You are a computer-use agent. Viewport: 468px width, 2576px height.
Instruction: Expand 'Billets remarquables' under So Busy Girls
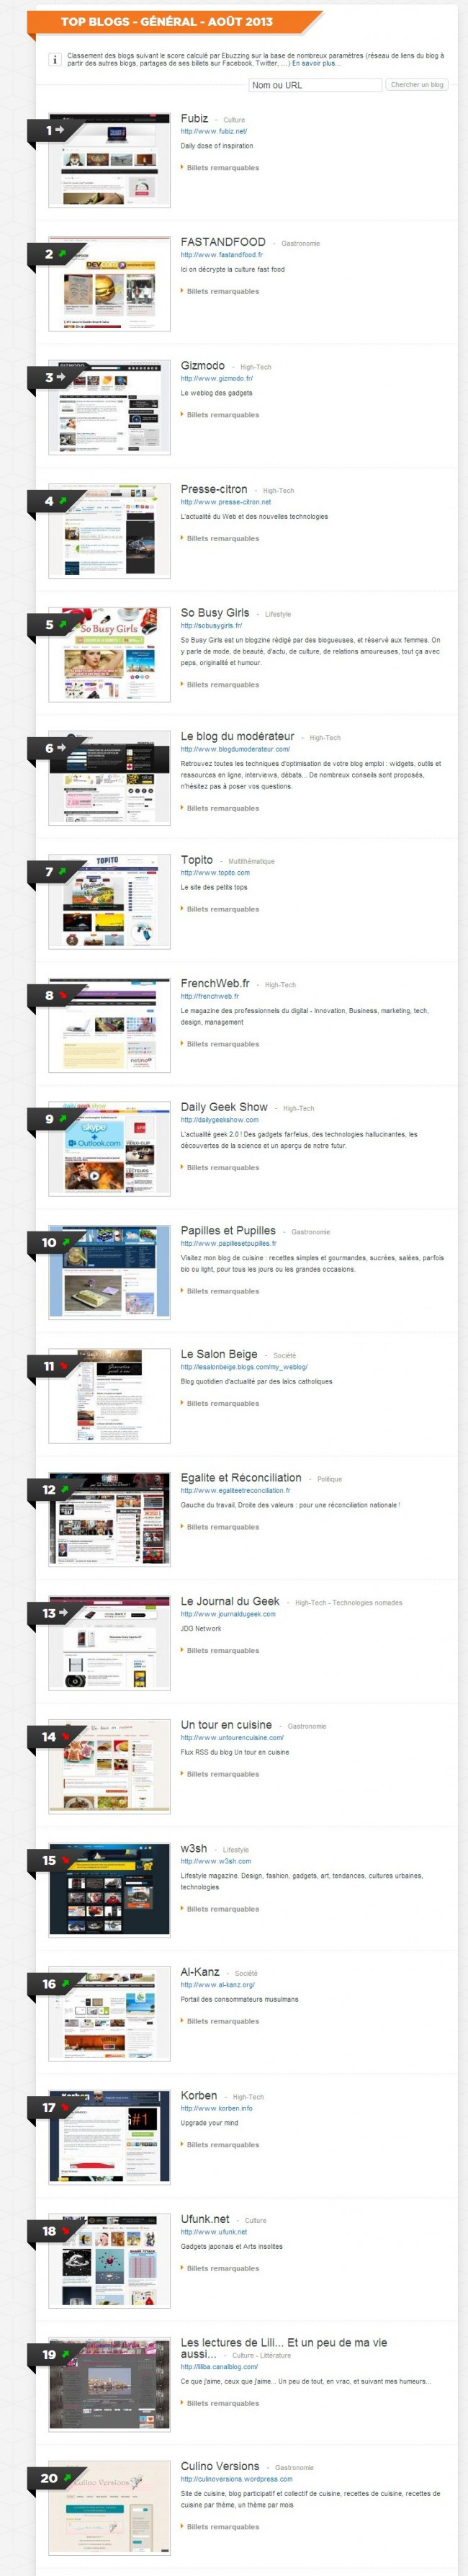coord(222,685)
